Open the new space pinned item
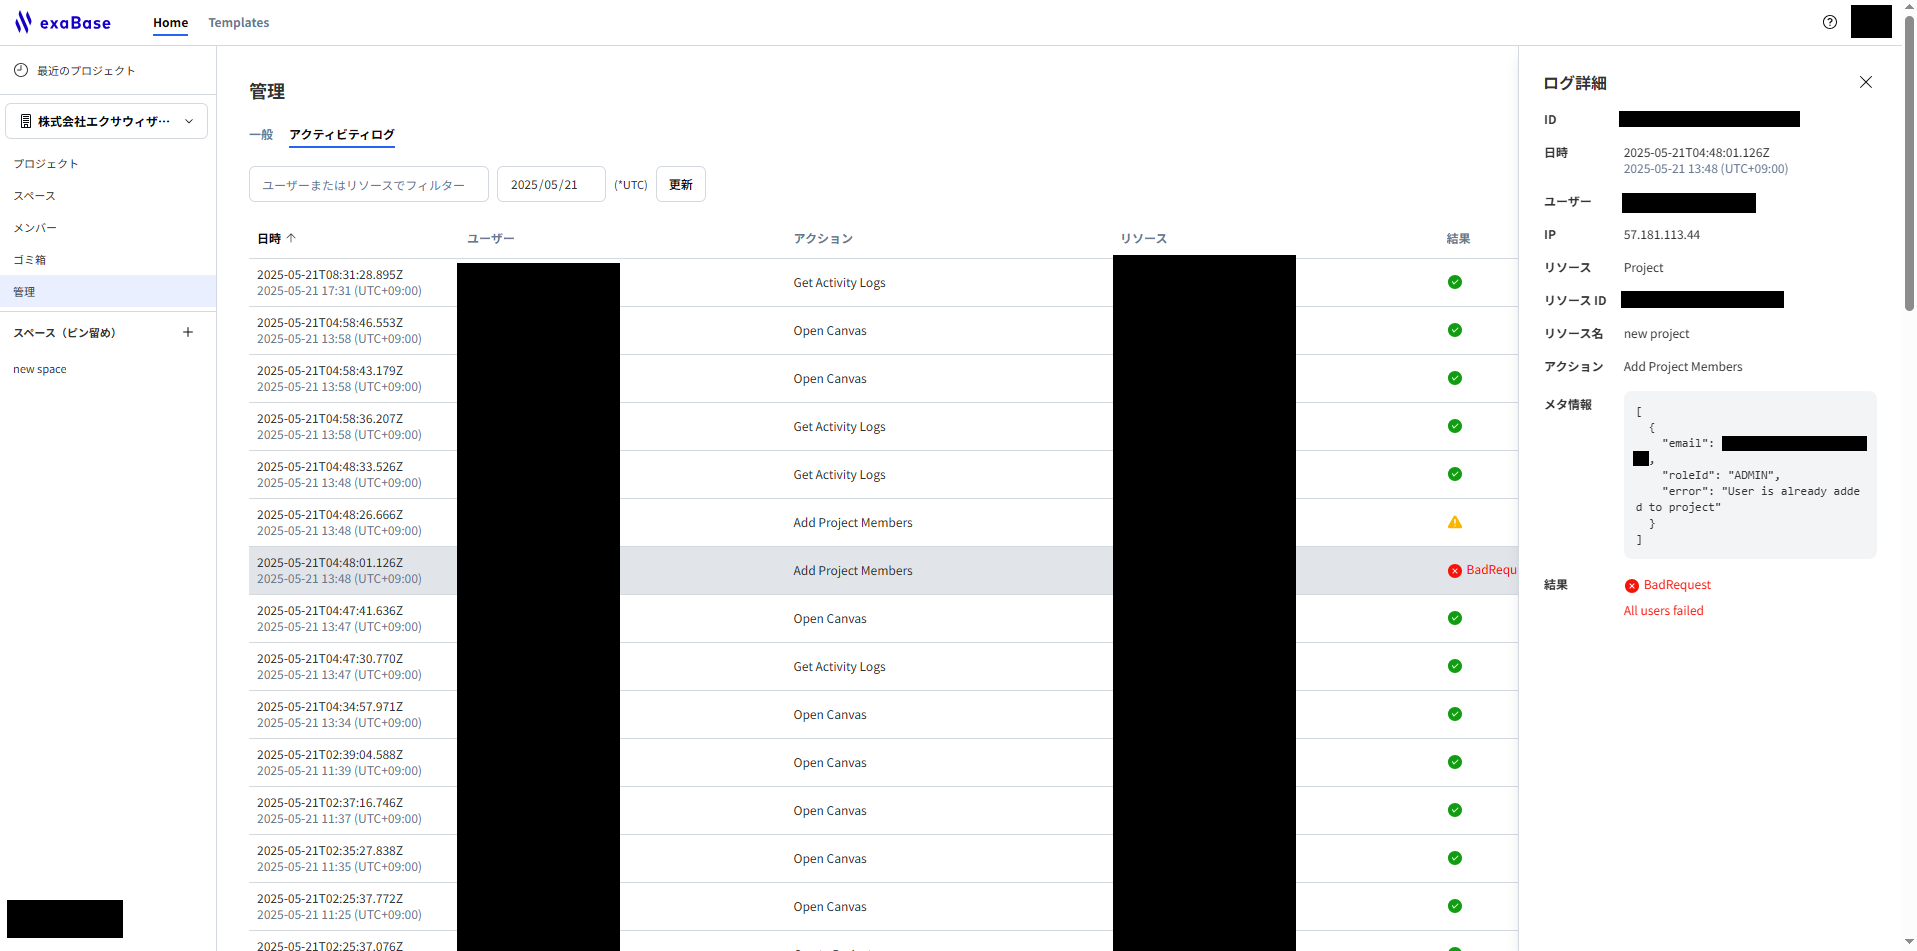 pyautogui.click(x=40, y=369)
